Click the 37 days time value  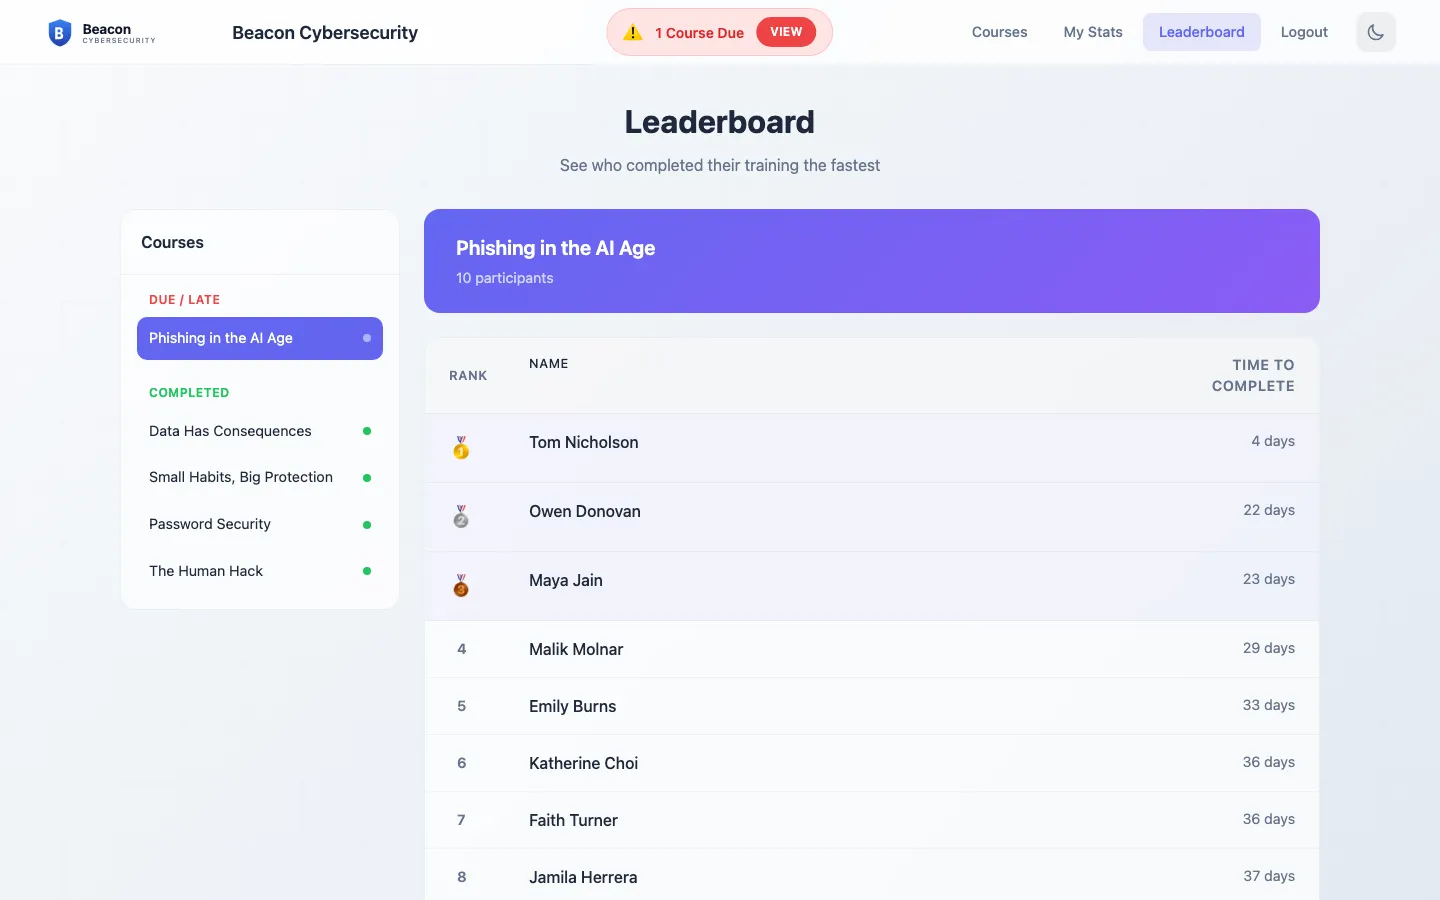coord(1269,876)
